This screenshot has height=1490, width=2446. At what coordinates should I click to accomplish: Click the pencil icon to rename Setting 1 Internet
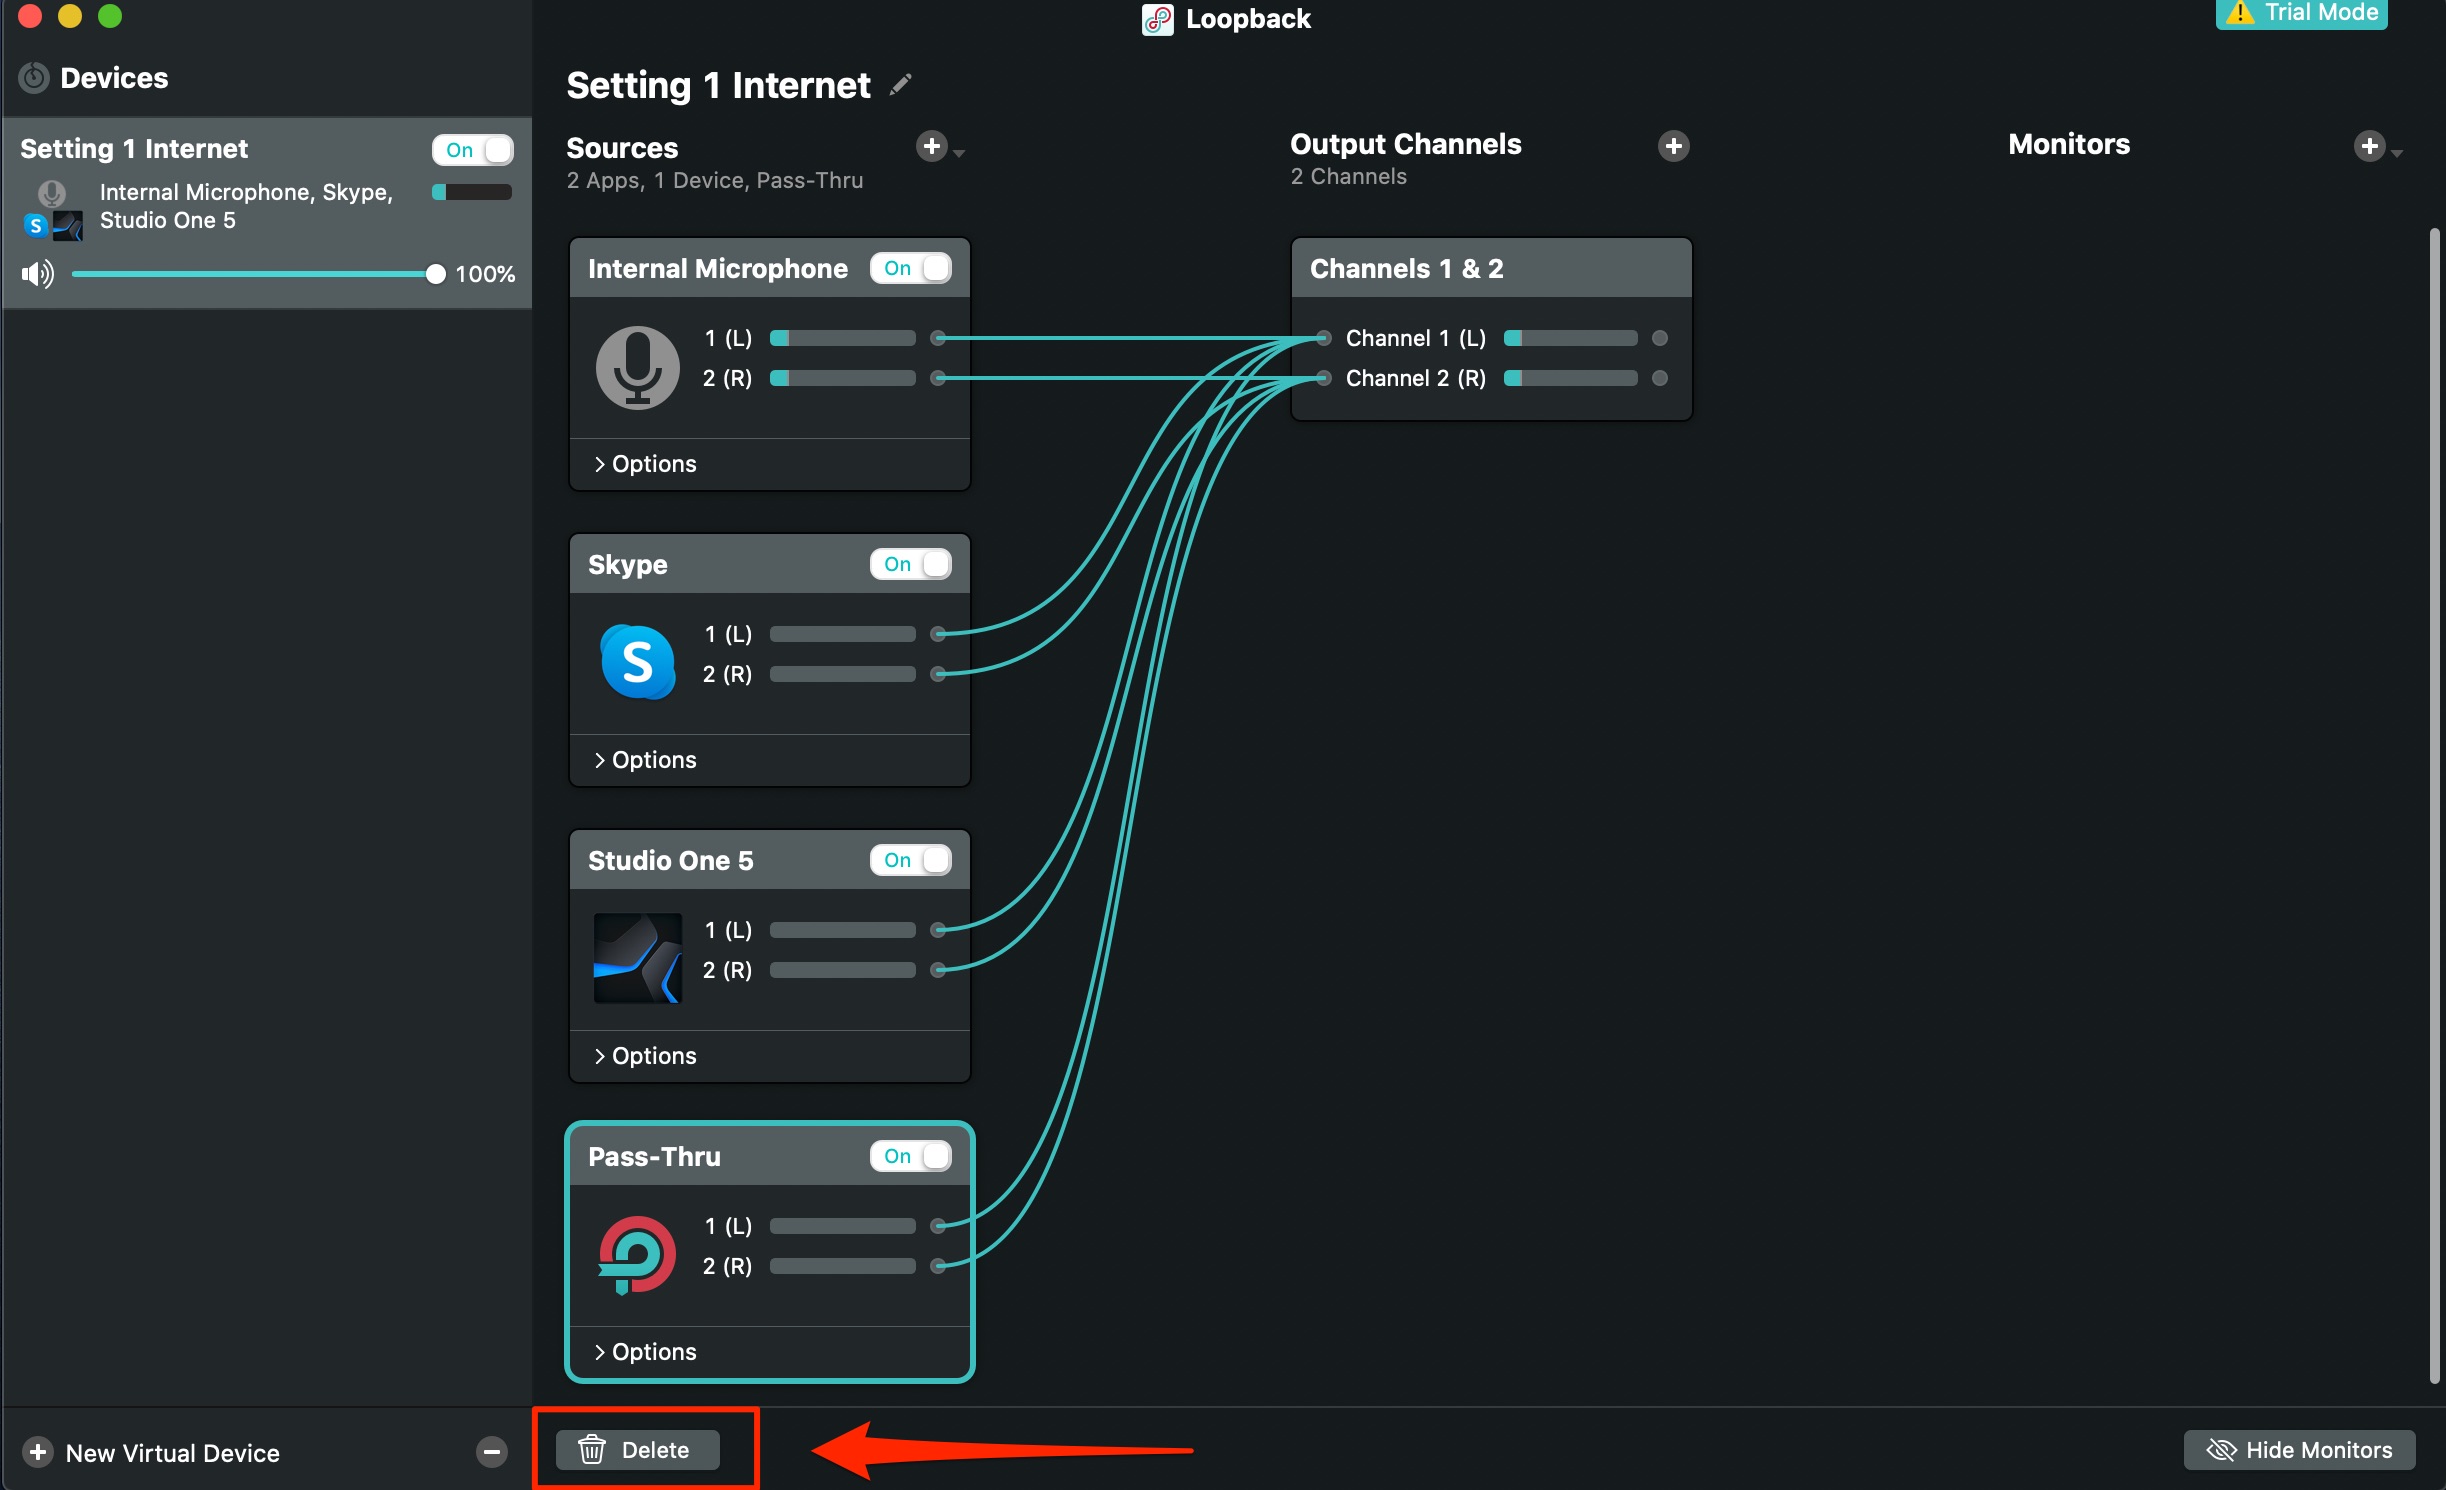click(x=900, y=85)
